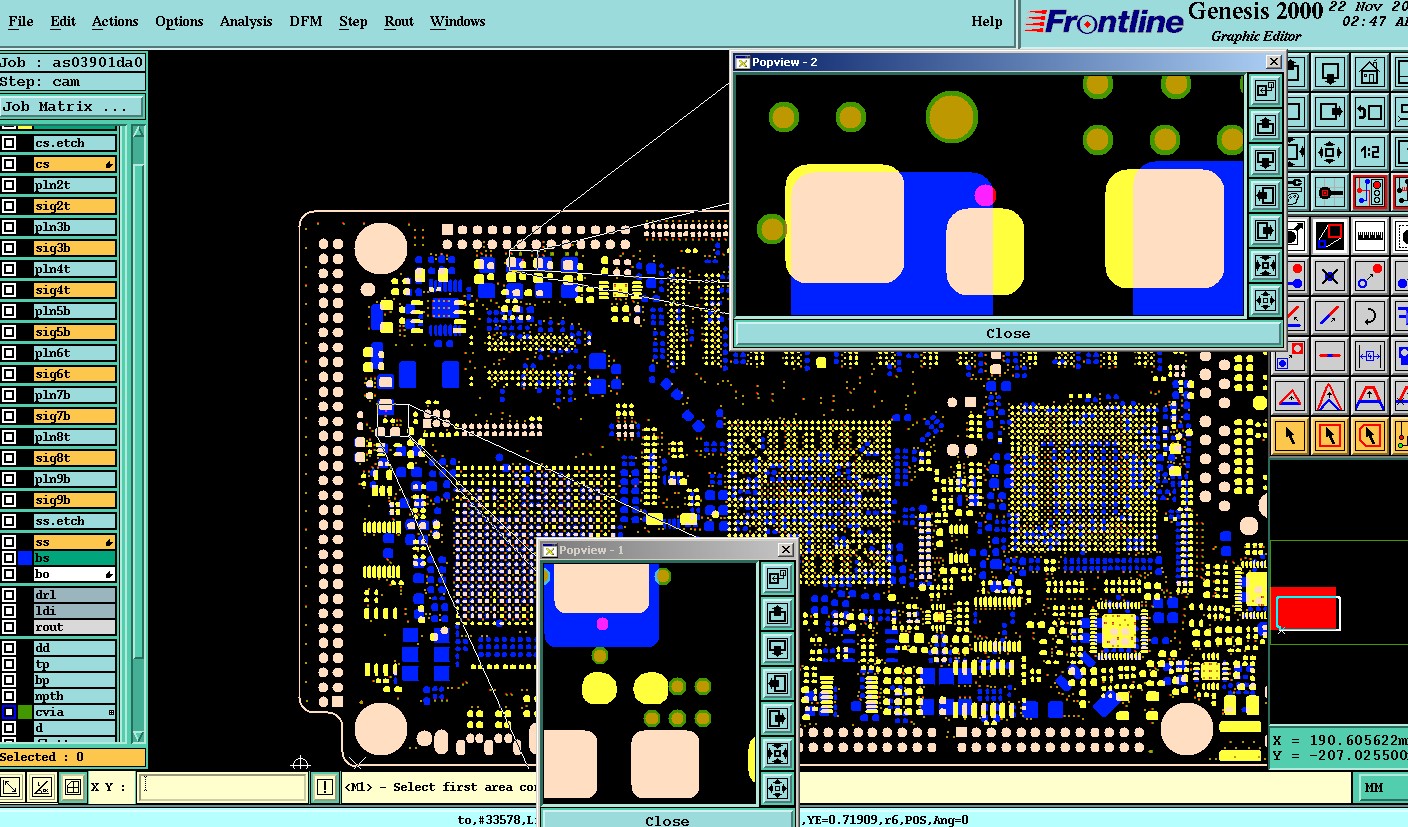The image size is (1408, 827).
Task: Toggle the pln4t layer checkbox
Action: tap(9, 269)
